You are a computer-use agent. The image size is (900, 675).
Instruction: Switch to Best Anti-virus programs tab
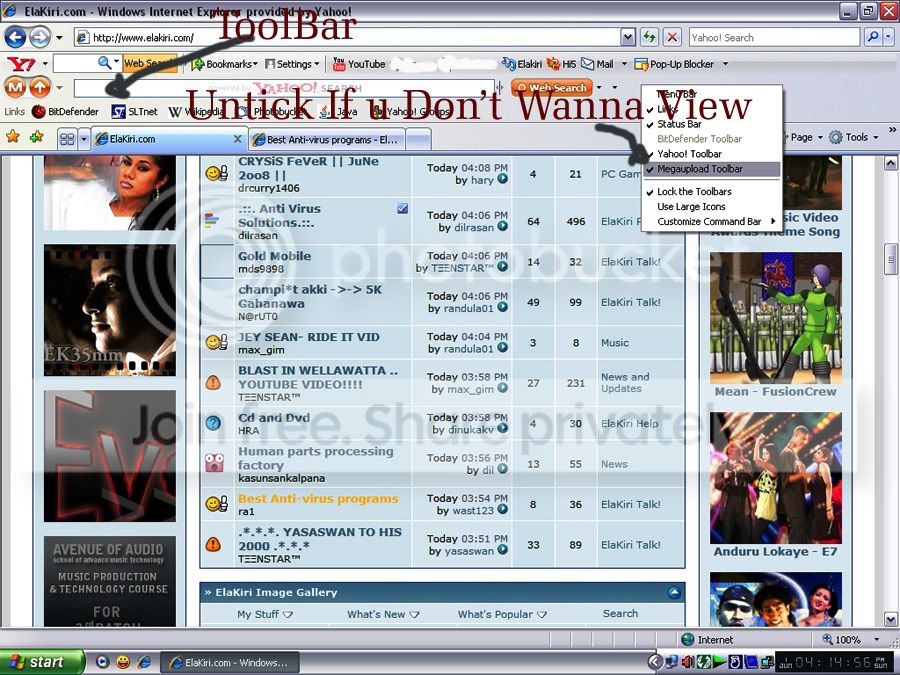click(327, 139)
